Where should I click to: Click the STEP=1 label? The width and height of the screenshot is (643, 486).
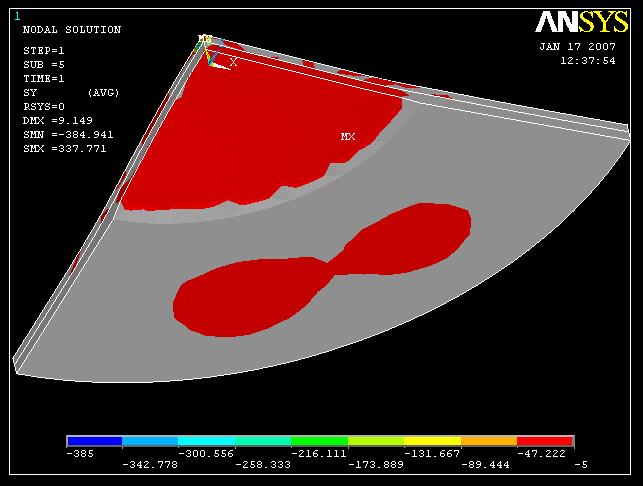coord(43,51)
